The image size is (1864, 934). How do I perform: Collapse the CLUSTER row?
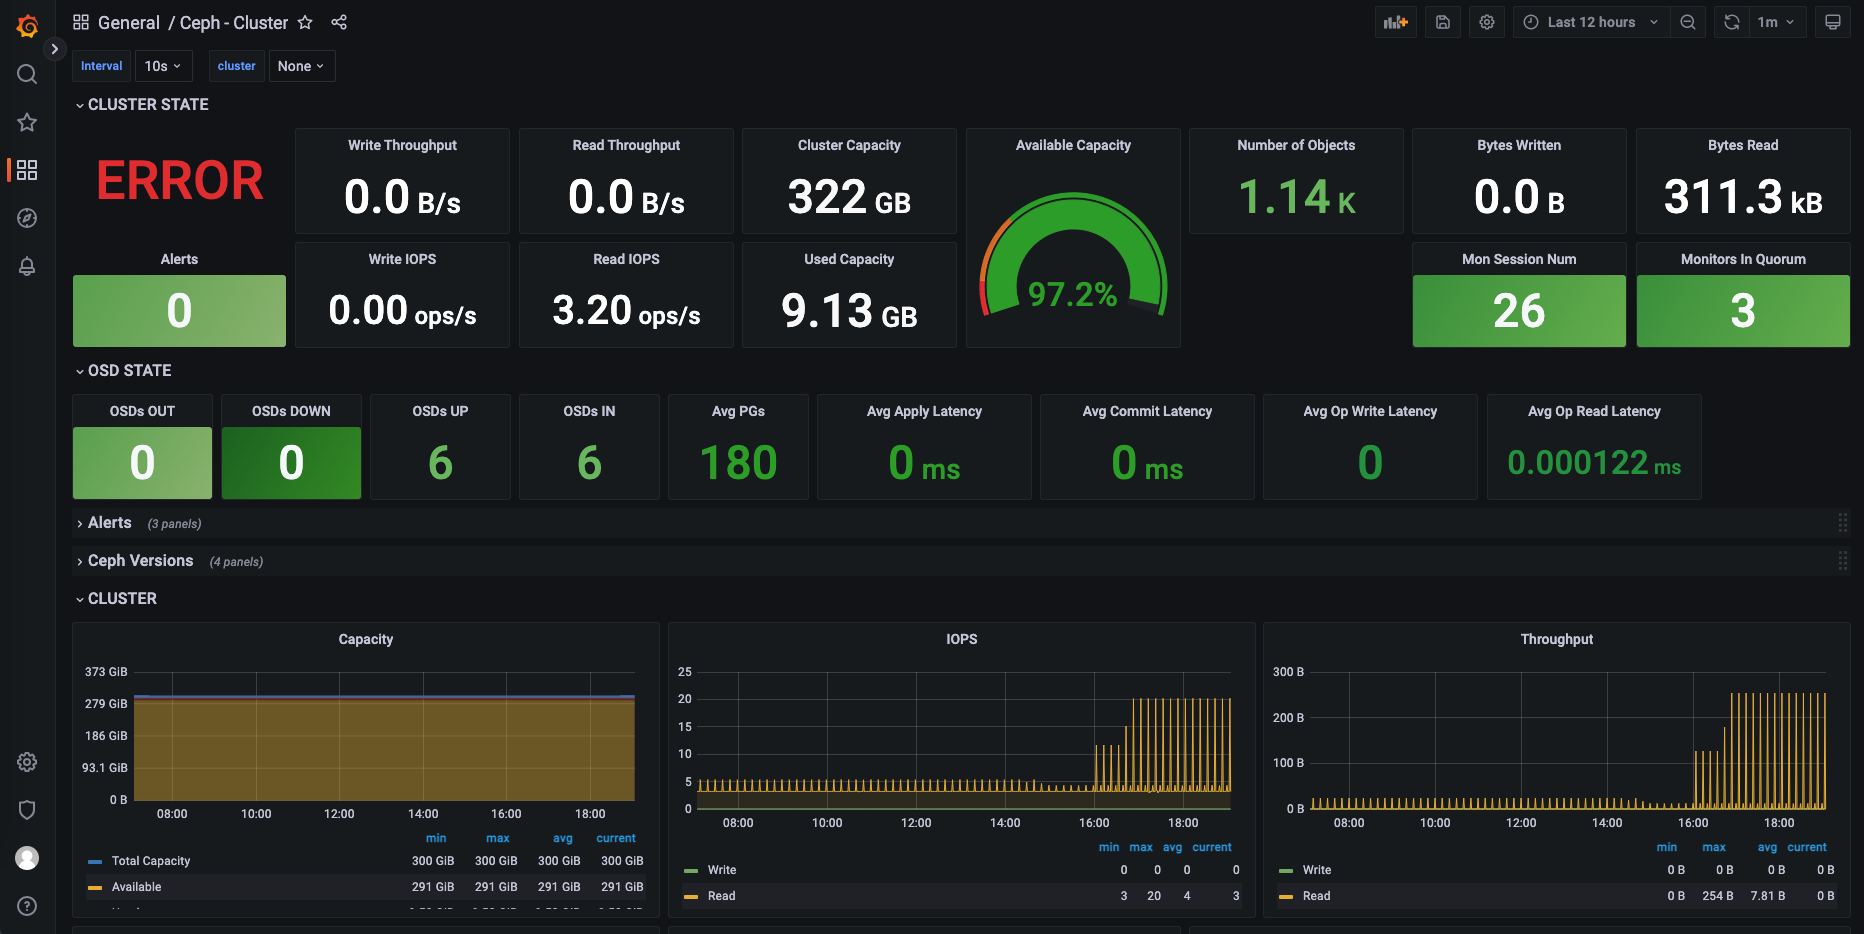click(117, 598)
